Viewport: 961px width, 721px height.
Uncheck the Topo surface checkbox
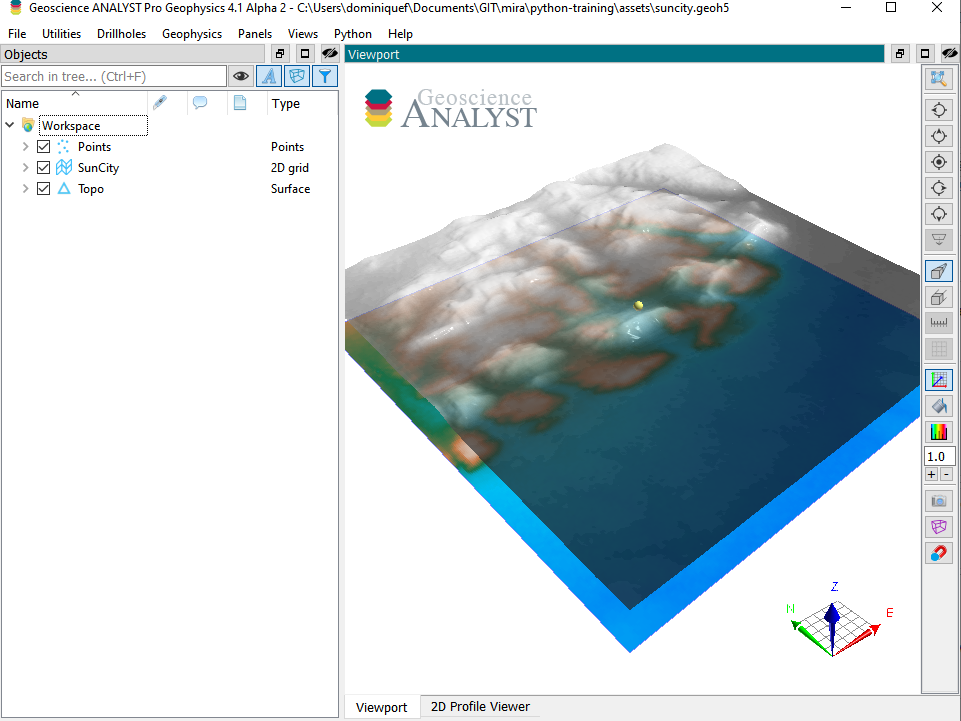[x=44, y=188]
